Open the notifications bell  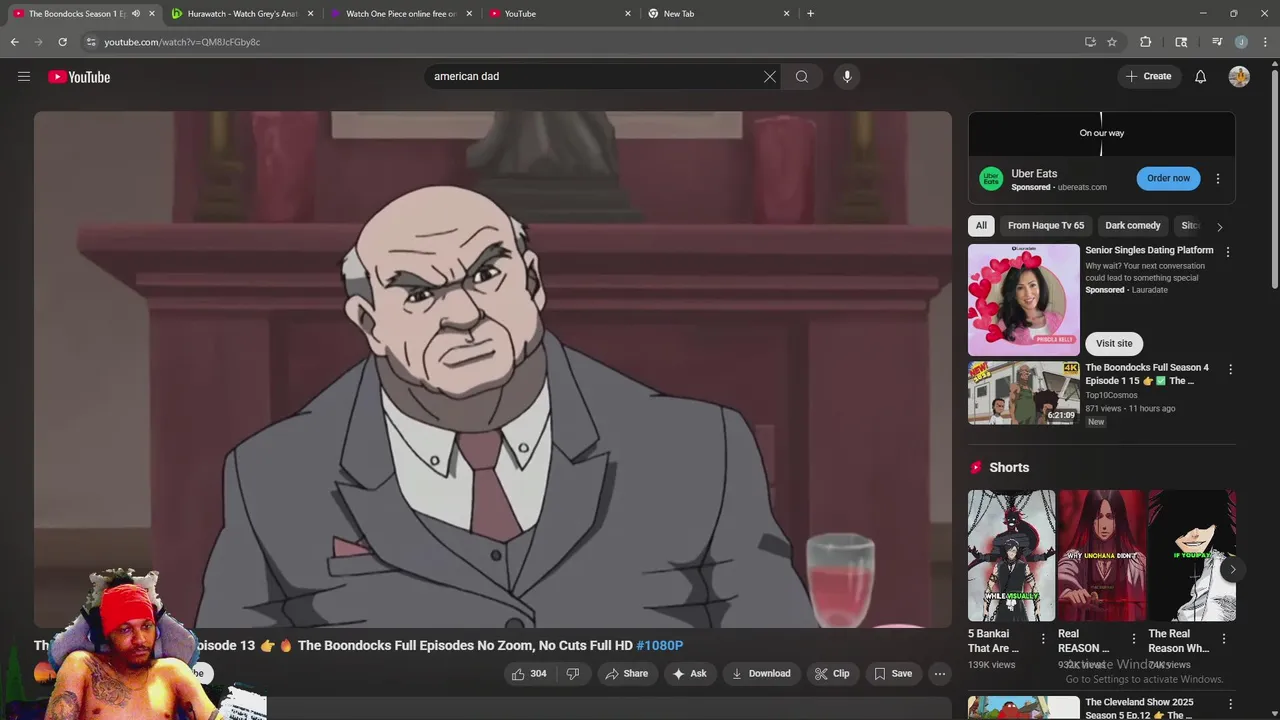(1201, 77)
